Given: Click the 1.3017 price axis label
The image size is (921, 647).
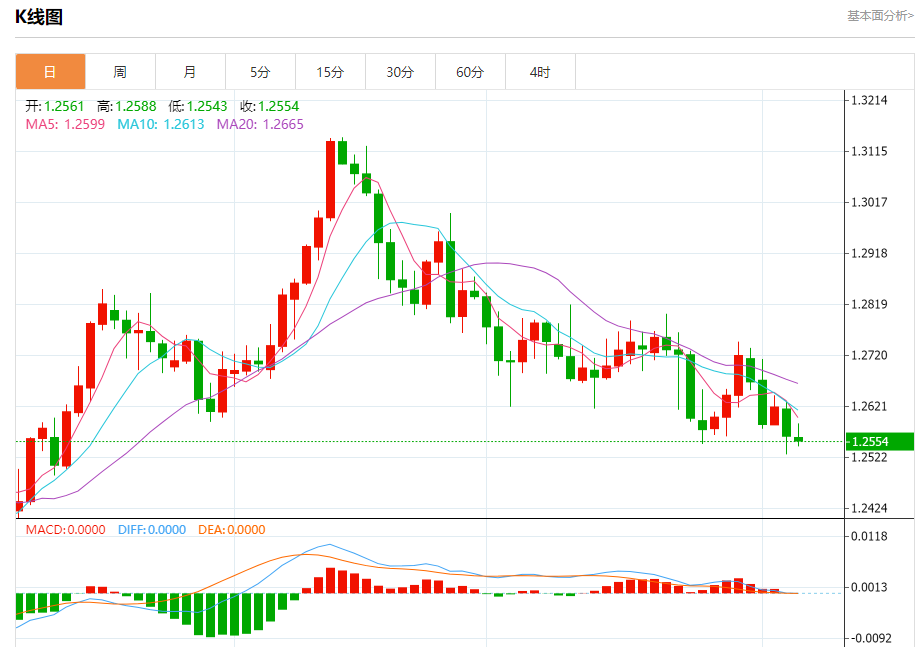Looking at the screenshot, I should 869,203.
